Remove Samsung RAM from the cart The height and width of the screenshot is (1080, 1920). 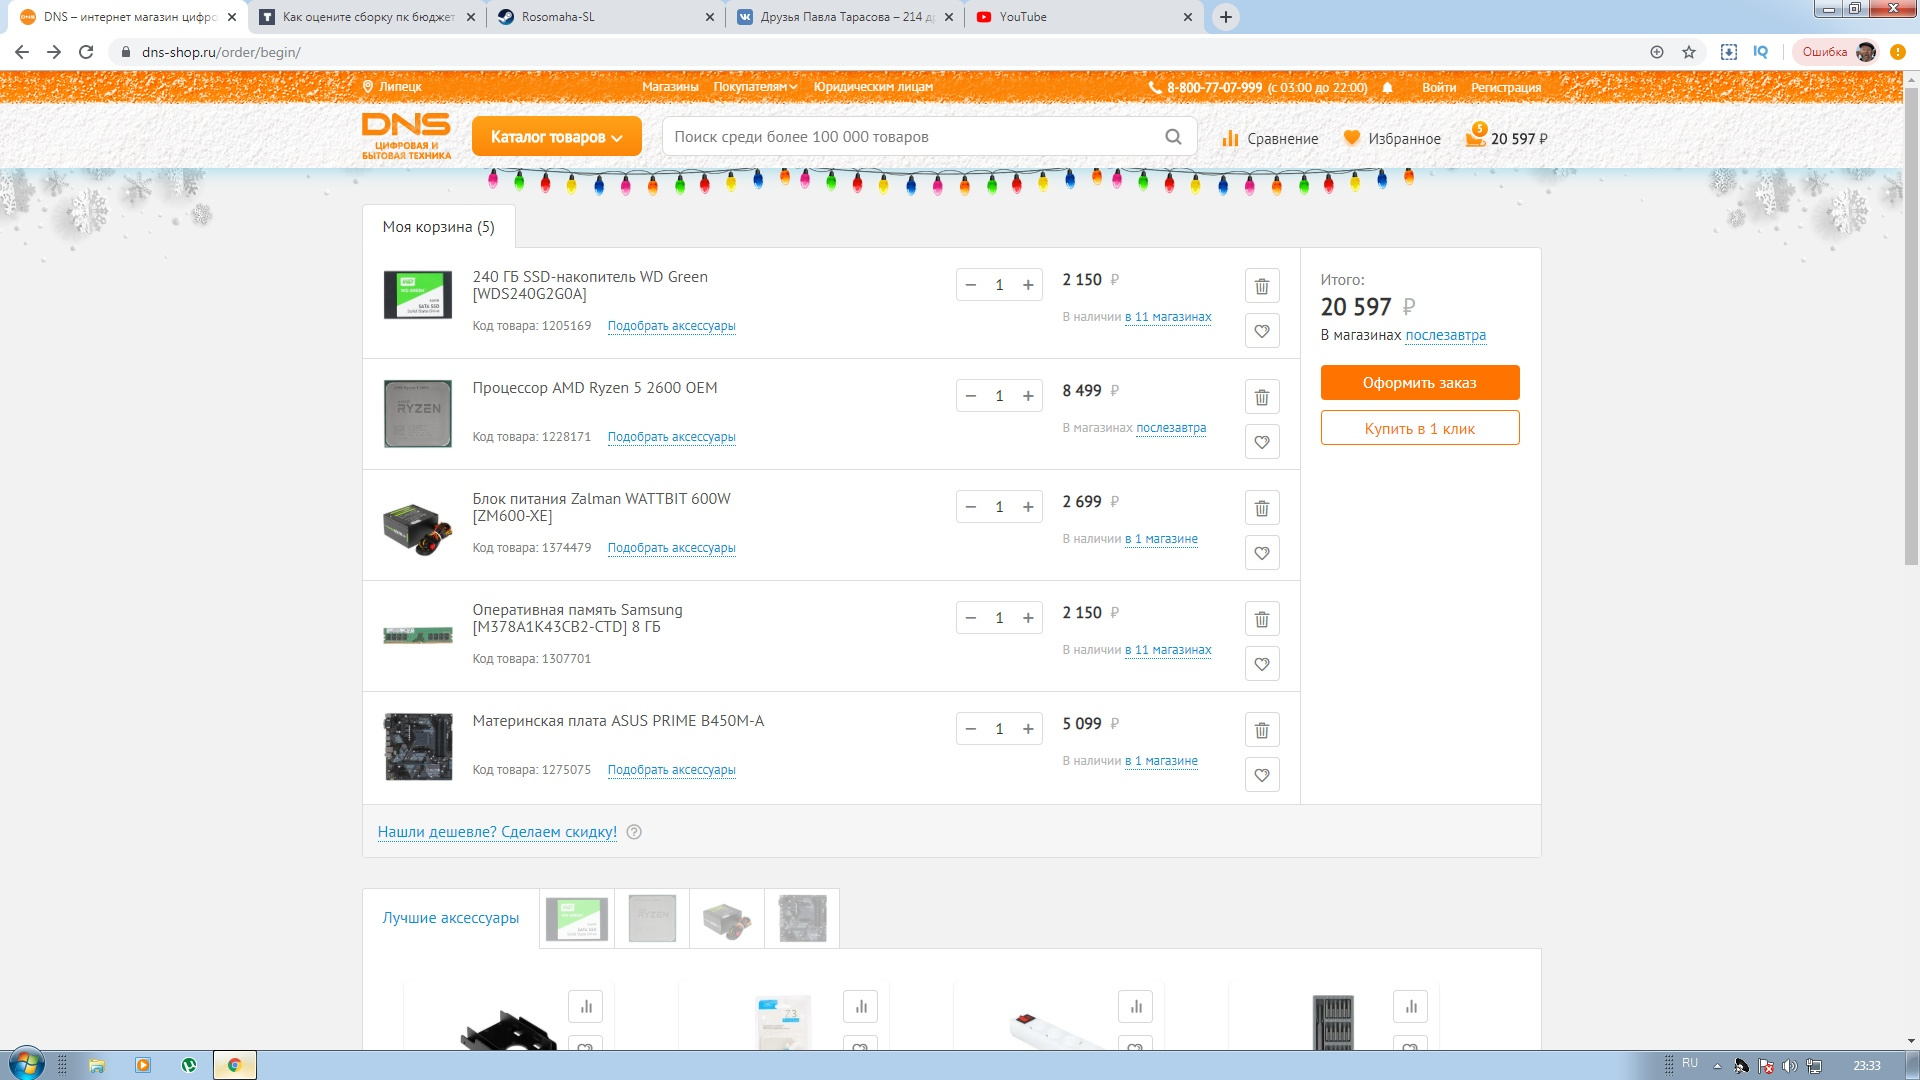(1262, 619)
